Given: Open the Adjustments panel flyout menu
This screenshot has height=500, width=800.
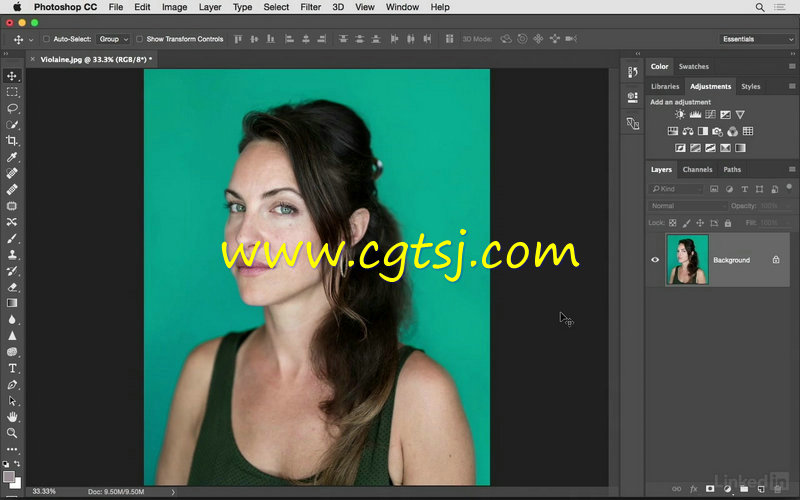Looking at the screenshot, I should click(792, 86).
